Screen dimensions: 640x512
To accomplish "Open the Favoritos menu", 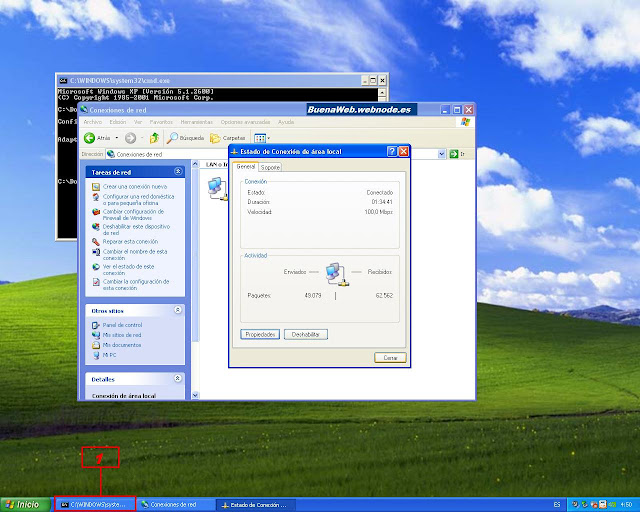I will pyautogui.click(x=161, y=122).
